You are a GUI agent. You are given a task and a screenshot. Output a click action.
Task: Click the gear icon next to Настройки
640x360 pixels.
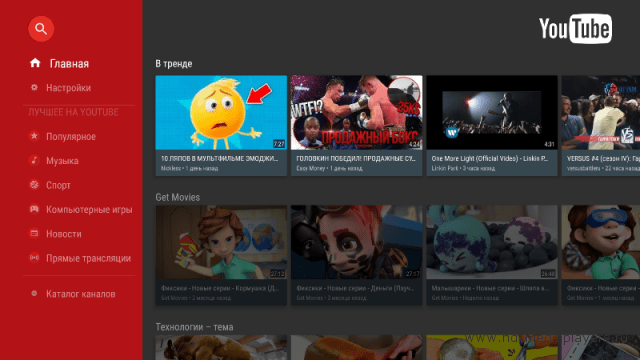pyautogui.click(x=34, y=87)
